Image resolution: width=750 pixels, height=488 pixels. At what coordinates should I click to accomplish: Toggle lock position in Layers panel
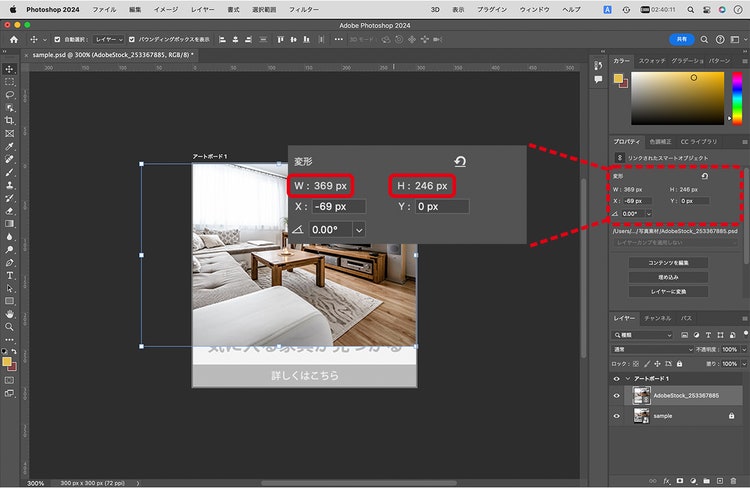click(x=657, y=364)
